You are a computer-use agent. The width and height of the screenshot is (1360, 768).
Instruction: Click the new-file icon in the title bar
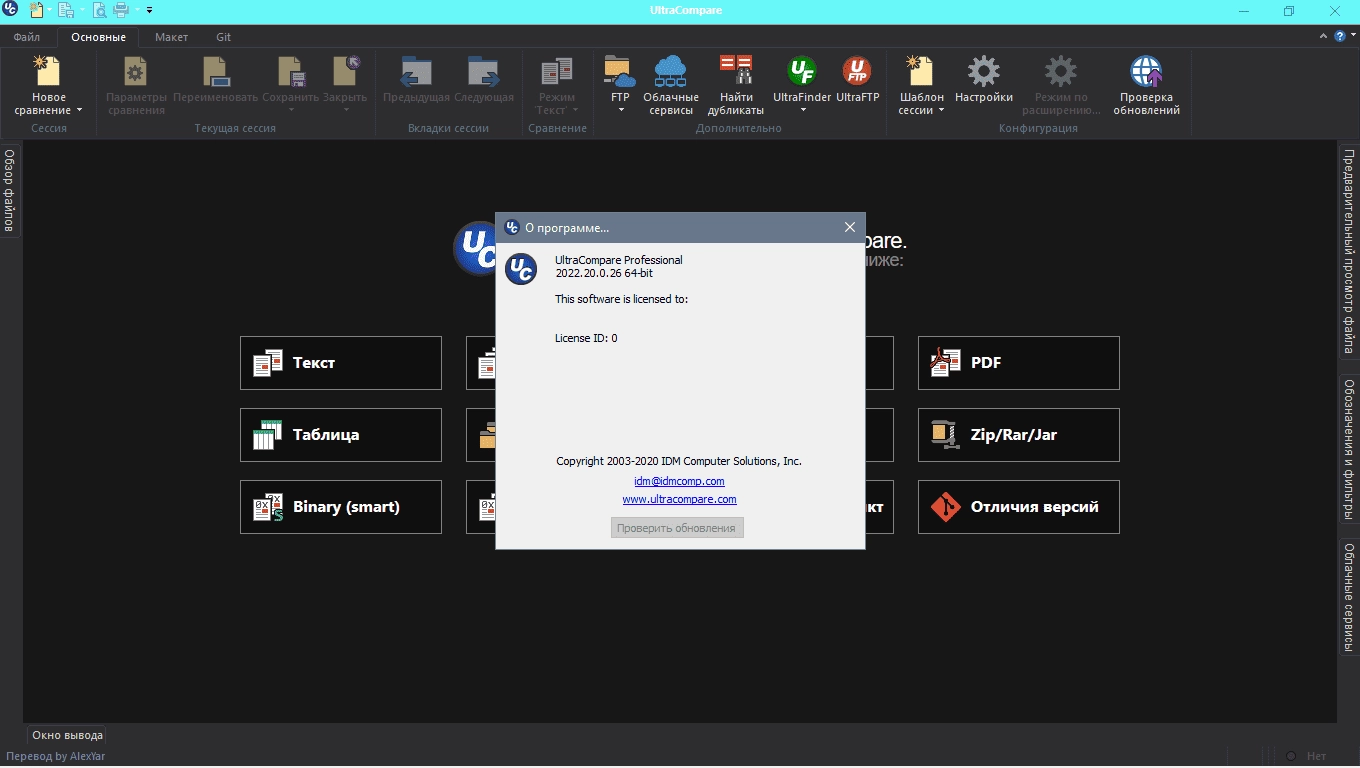pyautogui.click(x=37, y=11)
